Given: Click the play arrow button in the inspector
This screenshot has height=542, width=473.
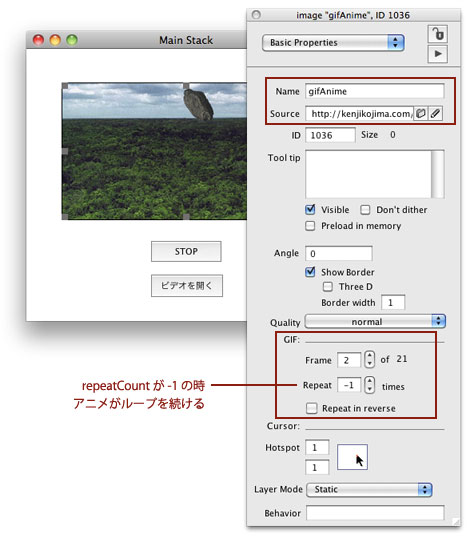Looking at the screenshot, I should 437,54.
